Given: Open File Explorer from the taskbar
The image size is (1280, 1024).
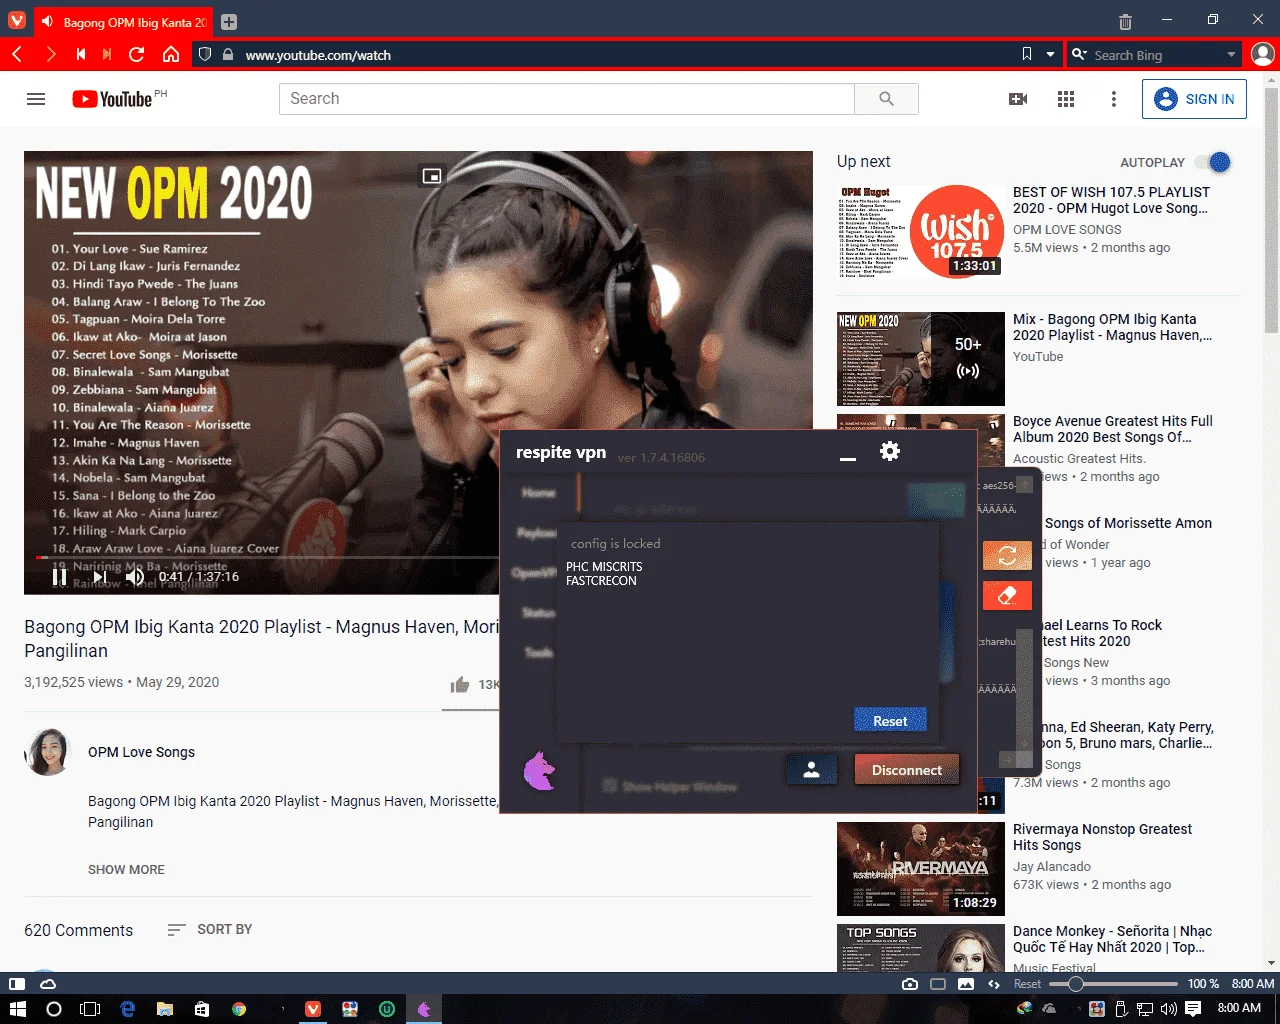Looking at the screenshot, I should 164,1009.
